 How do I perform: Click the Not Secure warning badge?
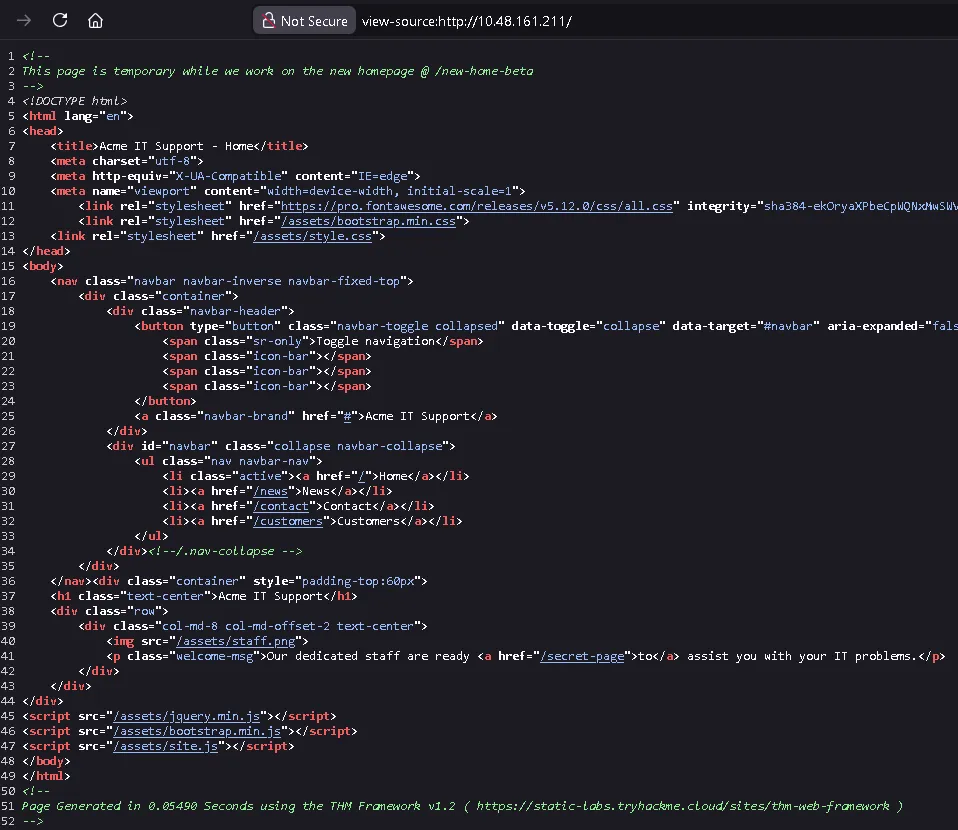pyautogui.click(x=304, y=21)
